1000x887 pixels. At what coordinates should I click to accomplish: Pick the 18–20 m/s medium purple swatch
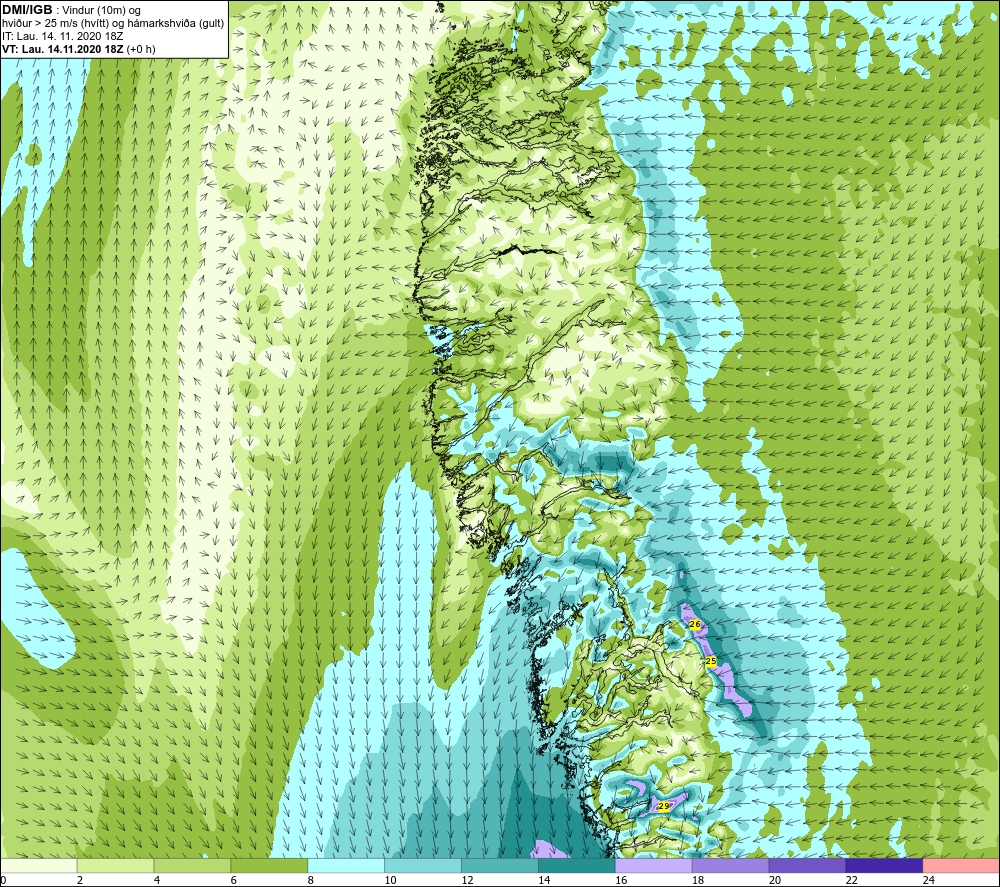(730, 865)
